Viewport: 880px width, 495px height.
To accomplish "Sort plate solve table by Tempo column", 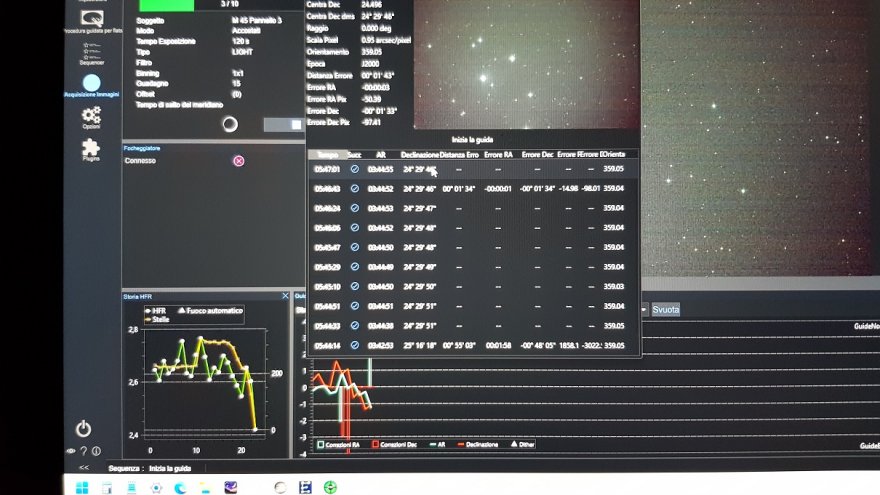I will (327, 155).
